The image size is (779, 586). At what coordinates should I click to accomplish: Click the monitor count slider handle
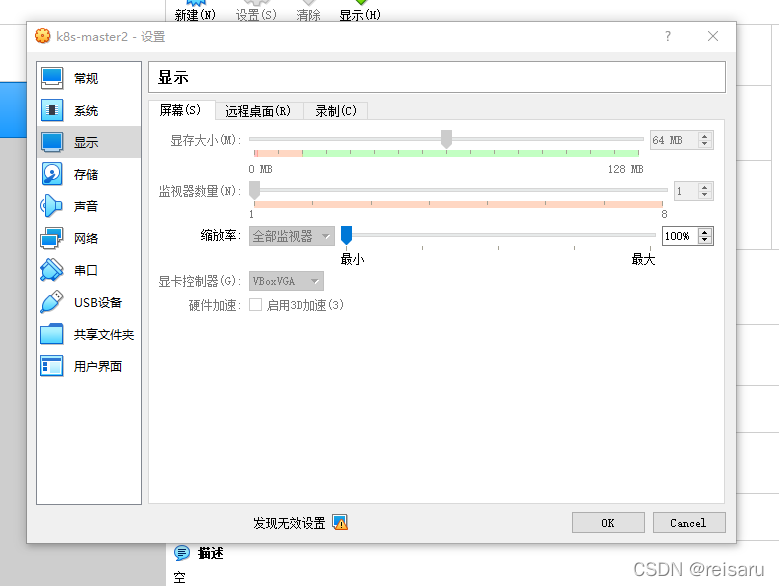coord(254,190)
